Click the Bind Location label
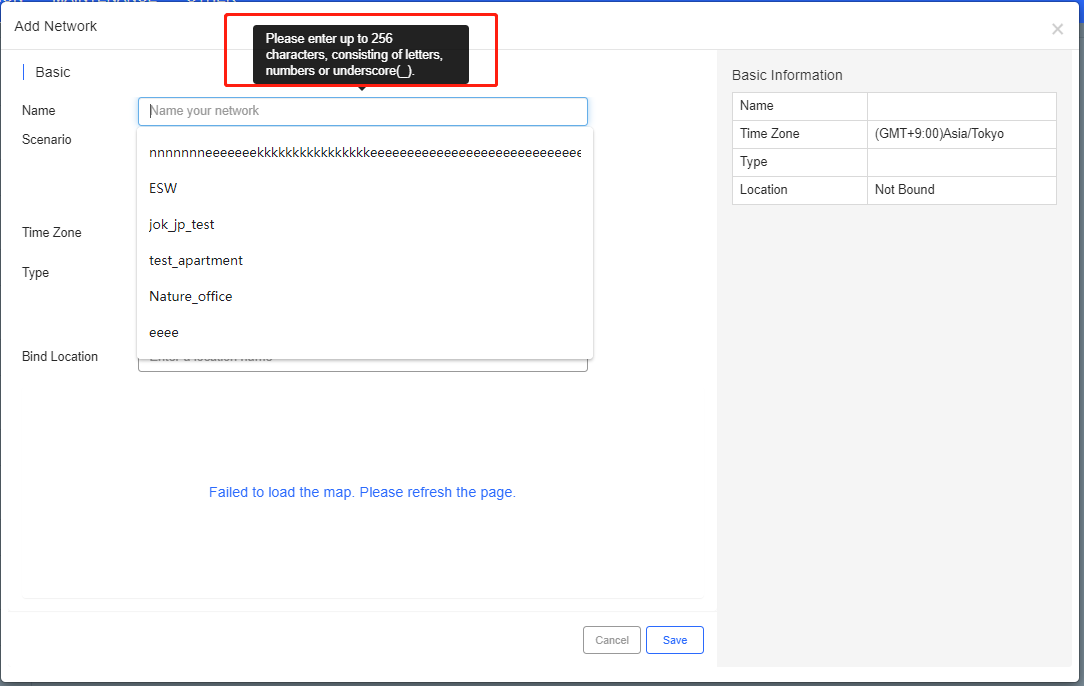 tap(60, 357)
